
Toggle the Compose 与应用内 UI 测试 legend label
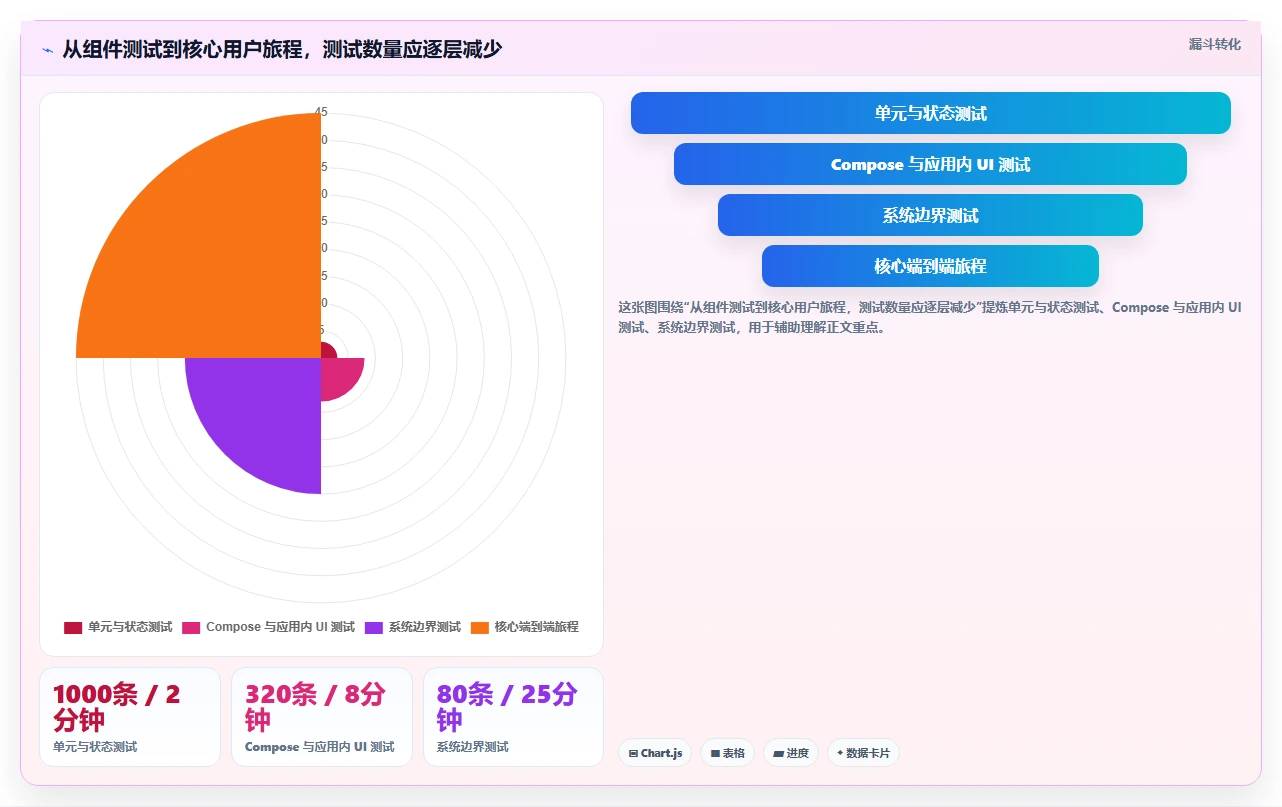(x=280, y=627)
